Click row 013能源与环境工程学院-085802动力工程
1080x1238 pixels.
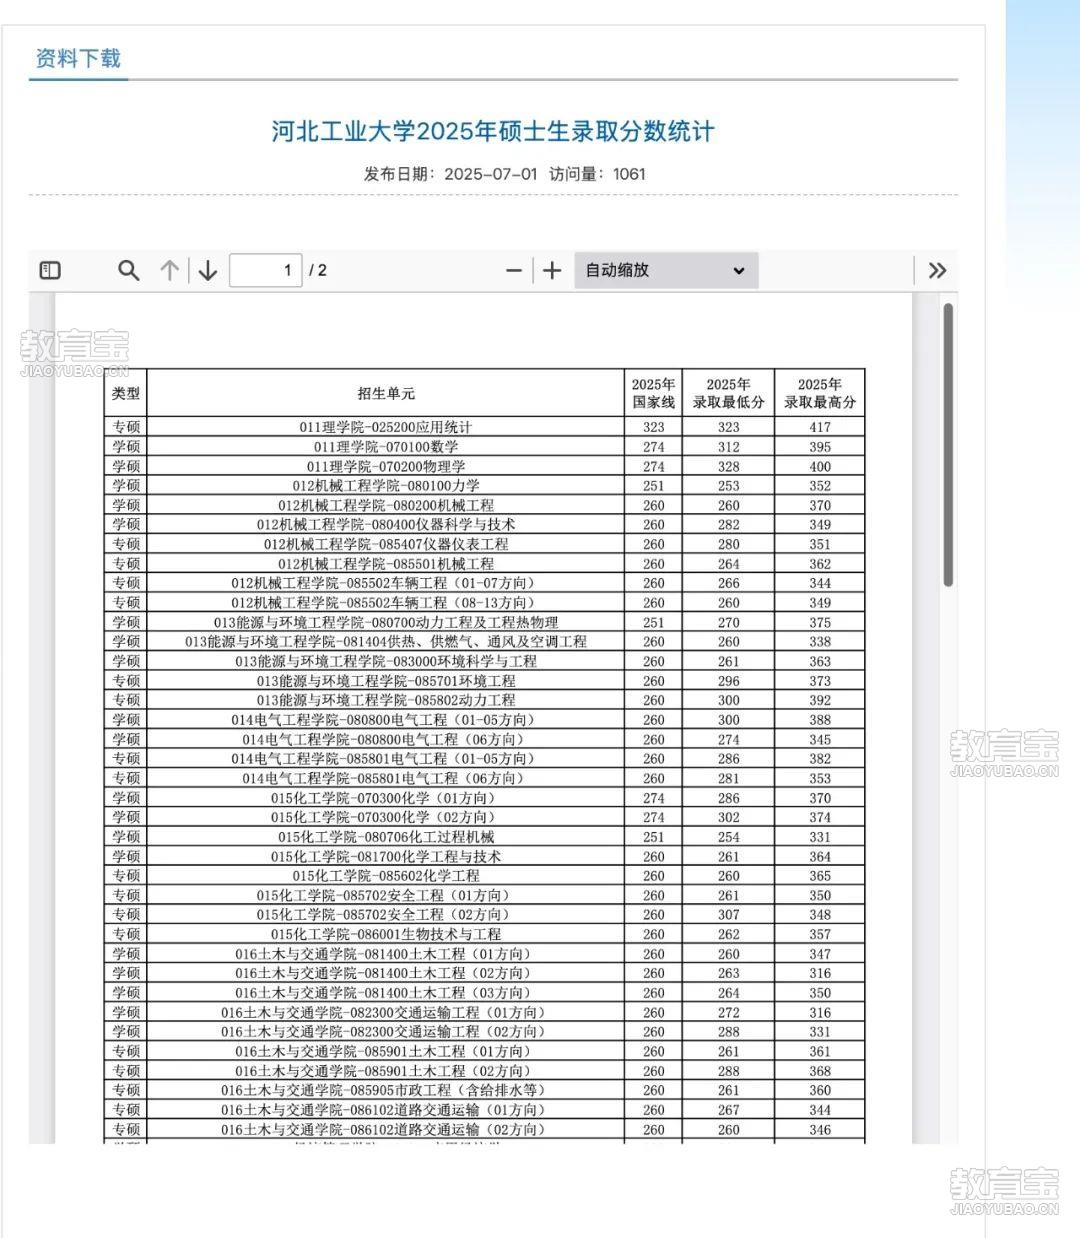point(484,700)
